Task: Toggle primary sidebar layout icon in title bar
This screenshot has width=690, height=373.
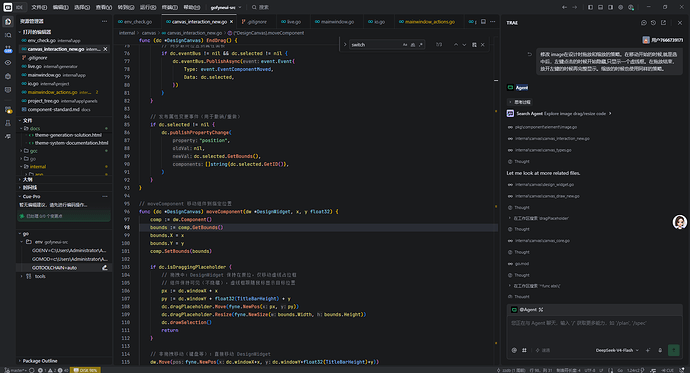Action: point(590,7)
